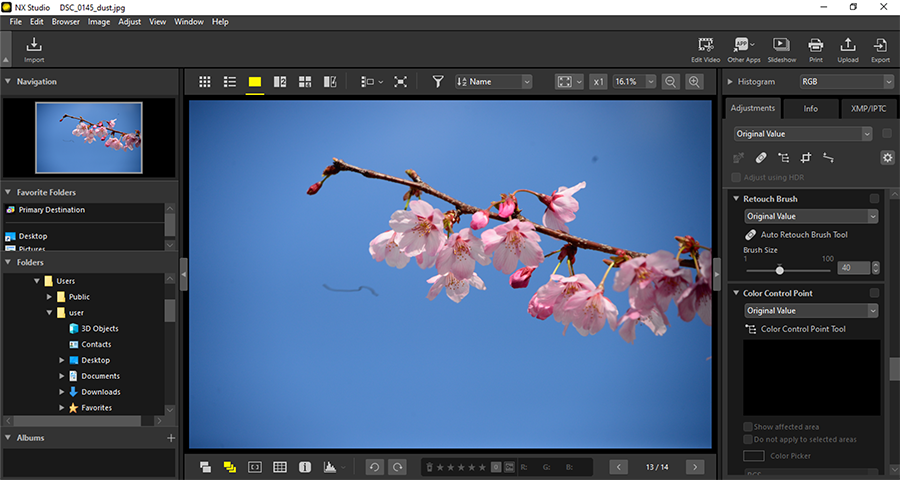Go to the next image arrow
The height and width of the screenshot is (480, 900).
click(x=694, y=467)
